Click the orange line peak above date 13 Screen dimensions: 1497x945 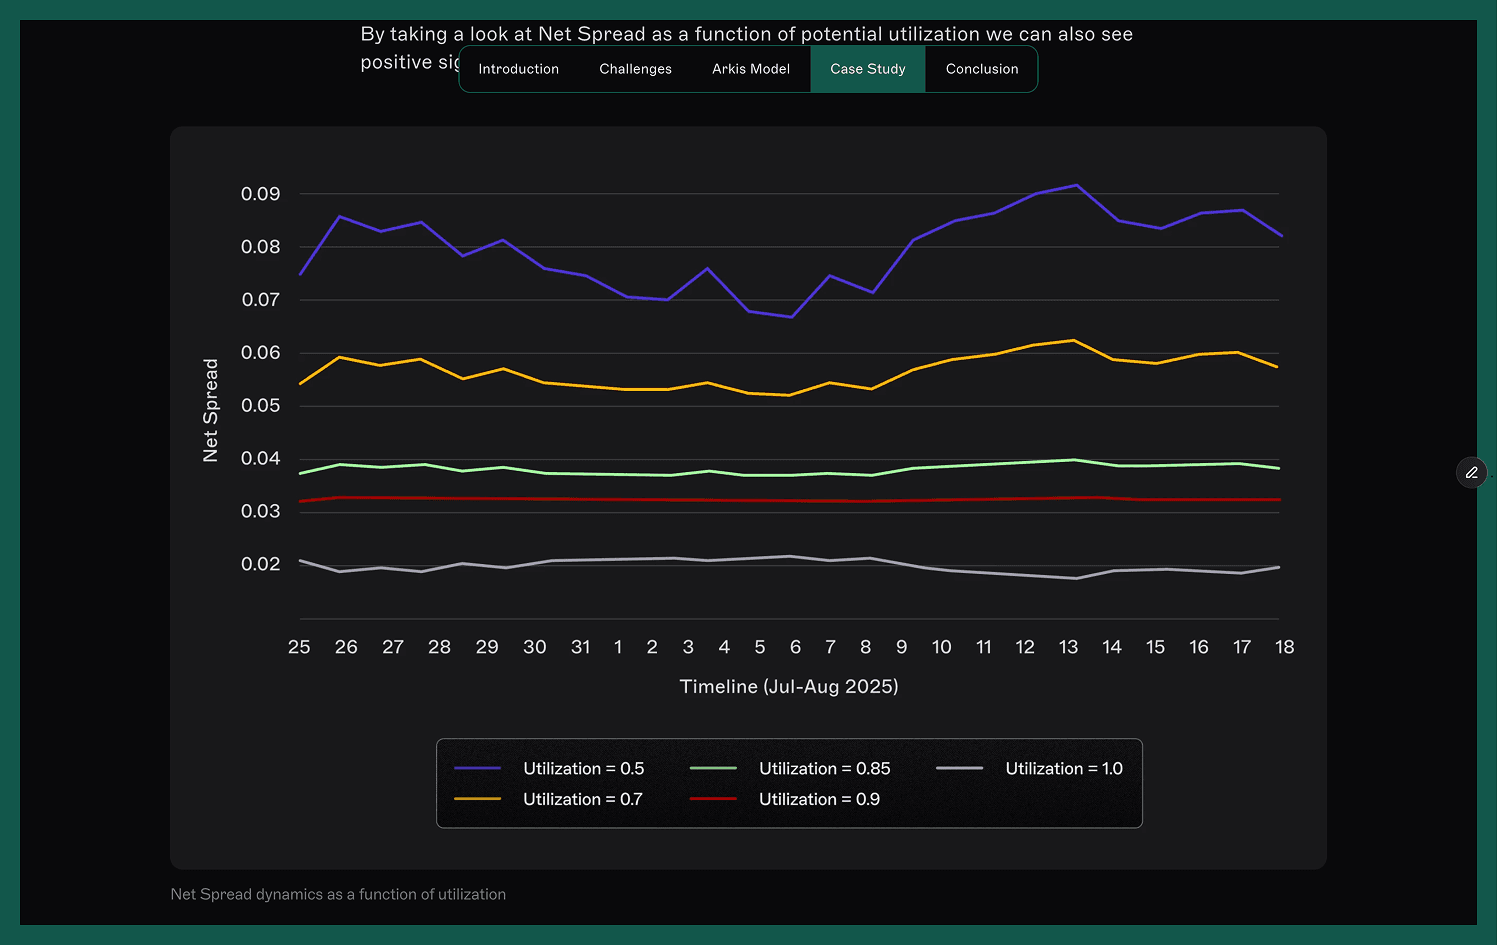[1074, 340]
